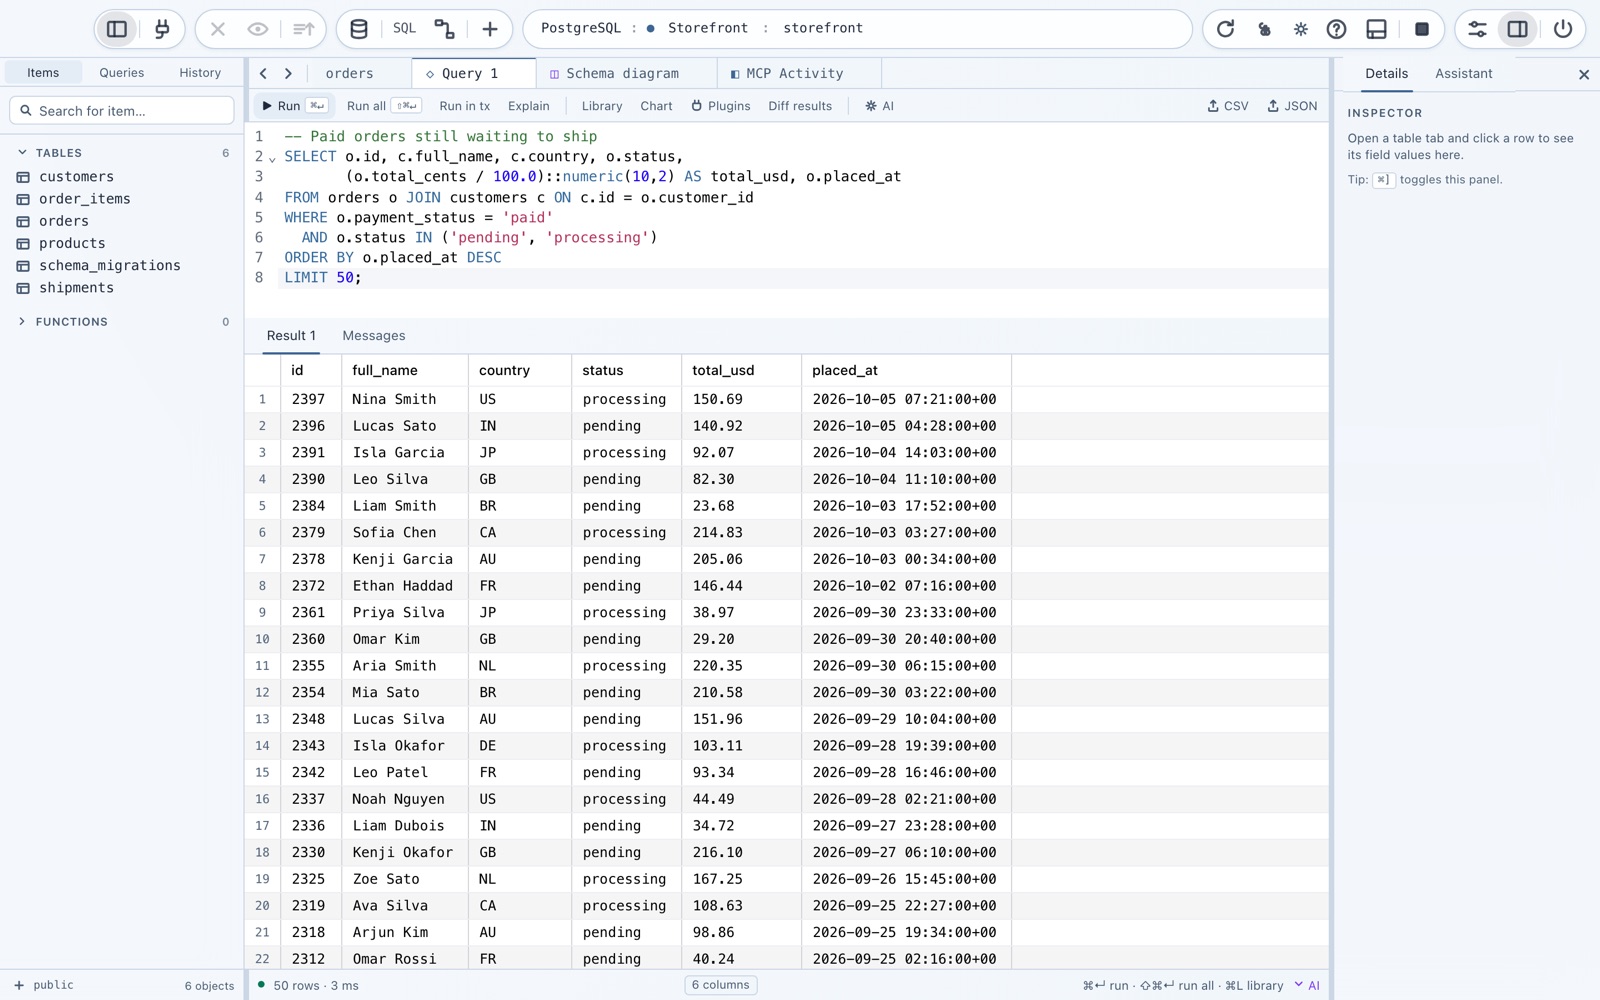This screenshot has height=1000, width=1600.
Task: Open the 6 columns selector
Action: (721, 985)
